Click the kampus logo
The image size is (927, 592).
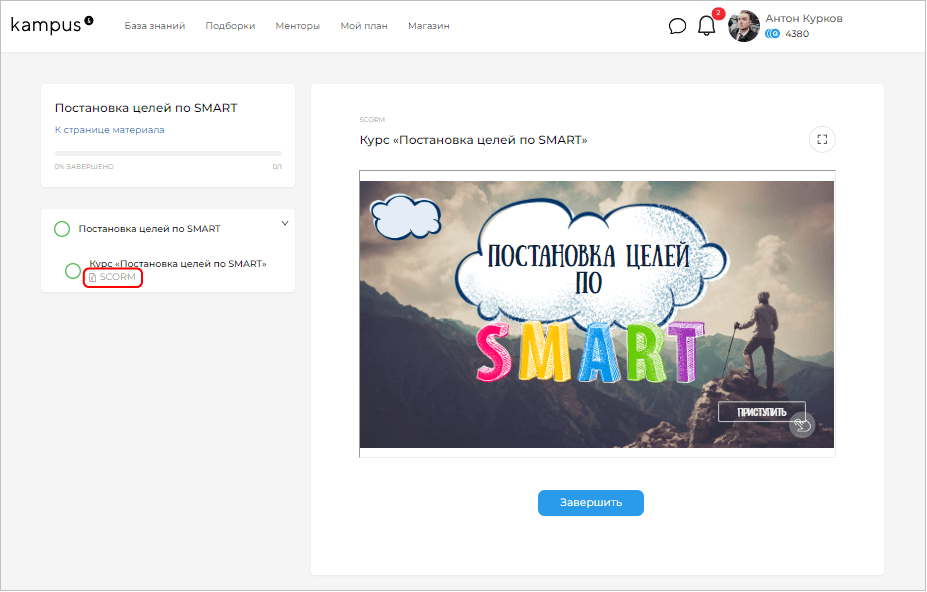tap(52, 24)
